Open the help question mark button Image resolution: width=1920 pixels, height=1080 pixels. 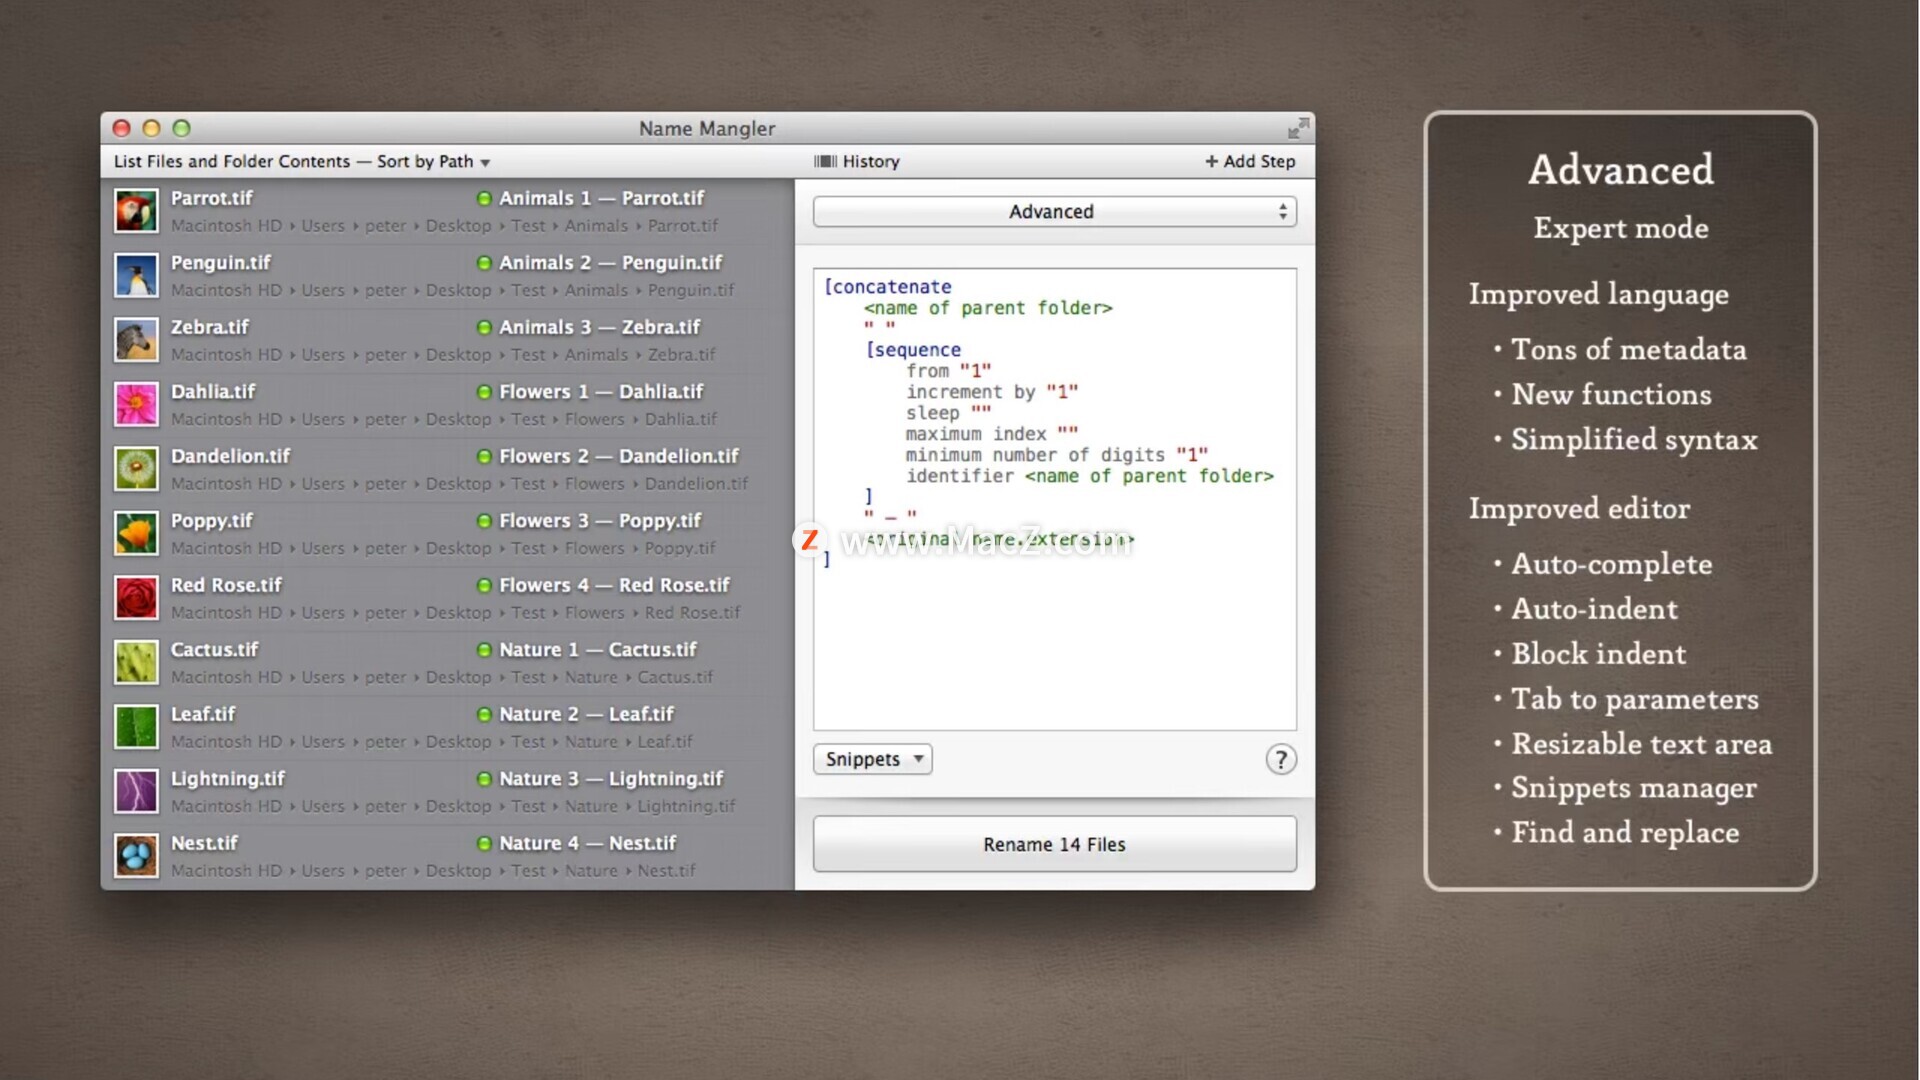pyautogui.click(x=1281, y=760)
